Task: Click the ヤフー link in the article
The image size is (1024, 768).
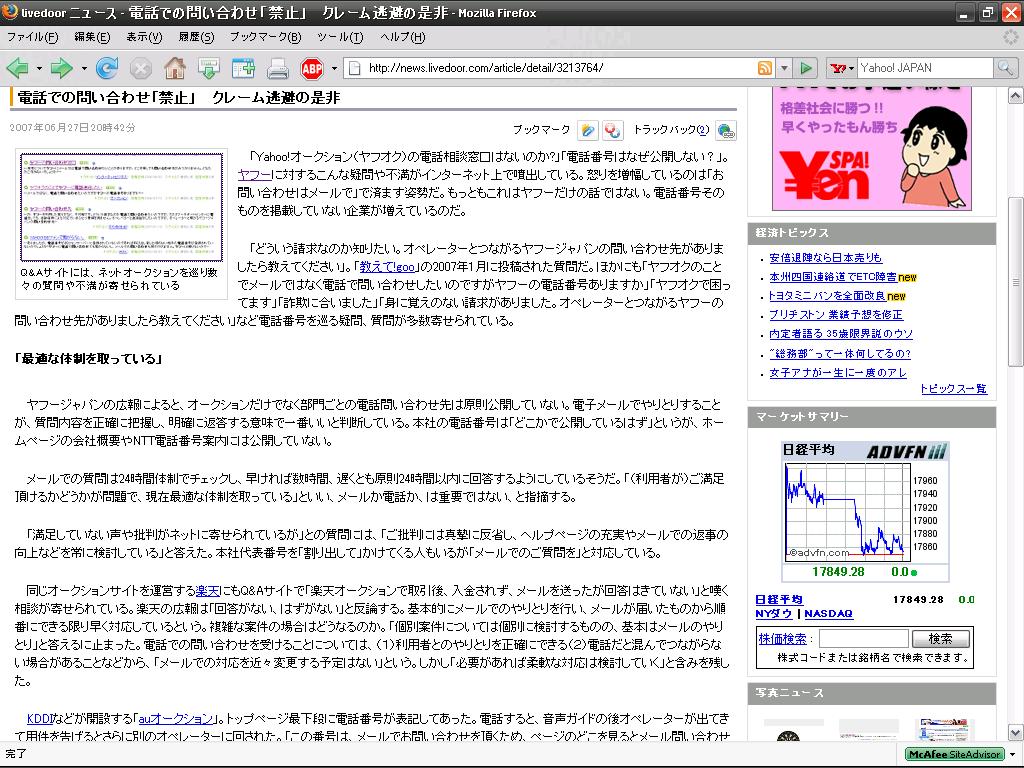Action: coord(255,175)
